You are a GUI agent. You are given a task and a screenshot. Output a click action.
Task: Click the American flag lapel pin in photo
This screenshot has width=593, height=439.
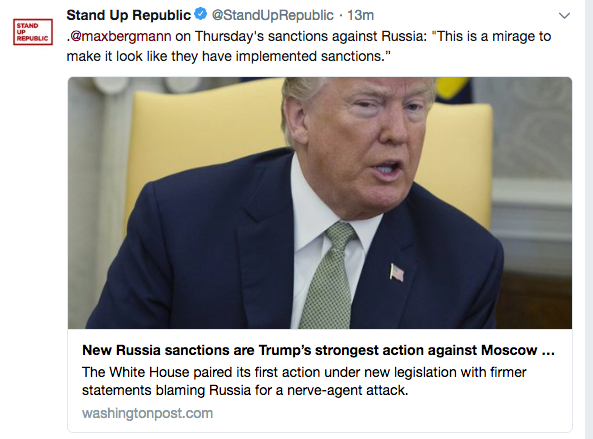397,272
